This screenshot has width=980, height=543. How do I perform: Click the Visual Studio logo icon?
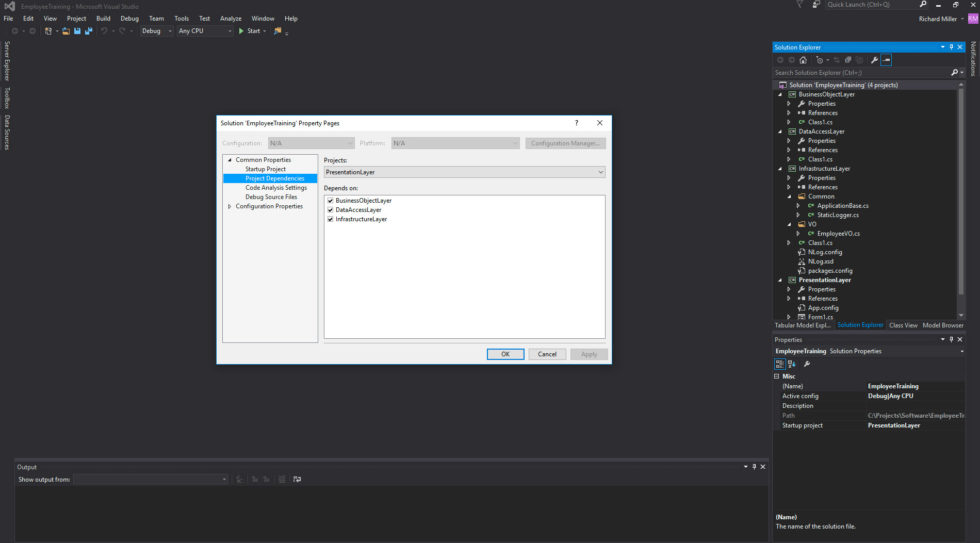9,6
